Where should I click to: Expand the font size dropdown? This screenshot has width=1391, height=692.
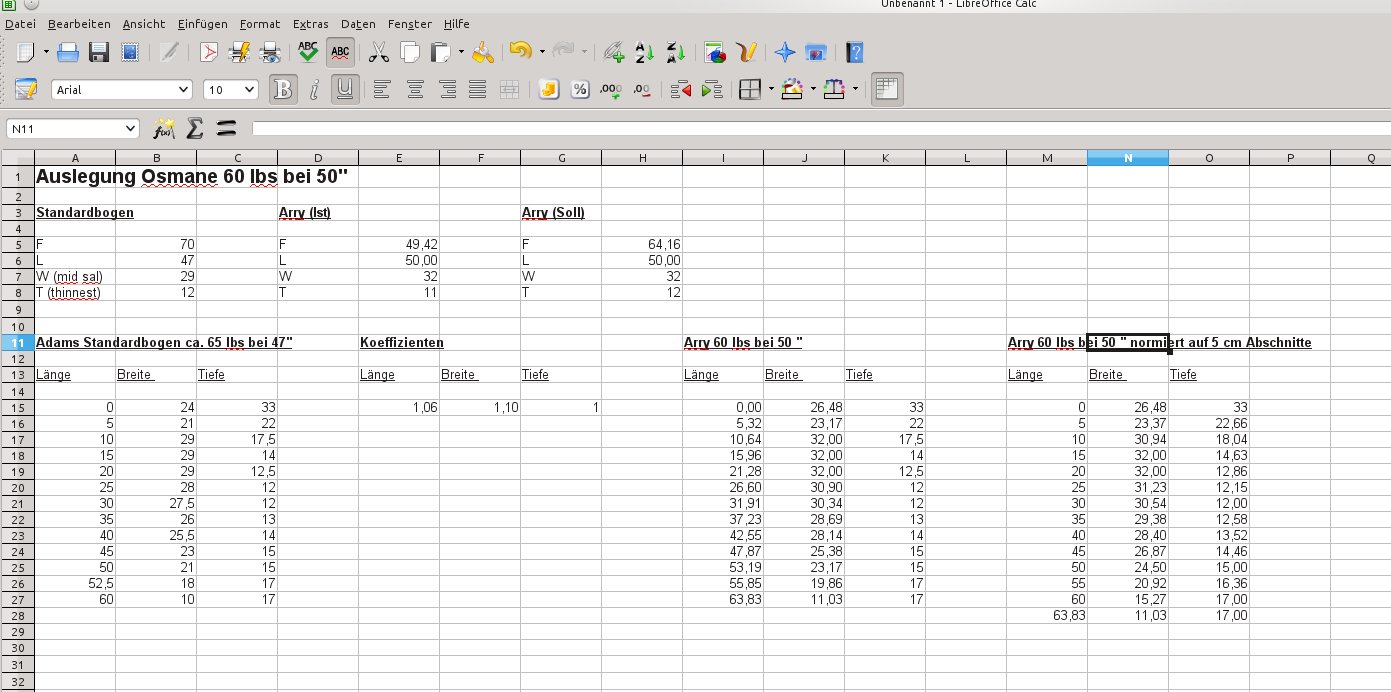pos(249,90)
